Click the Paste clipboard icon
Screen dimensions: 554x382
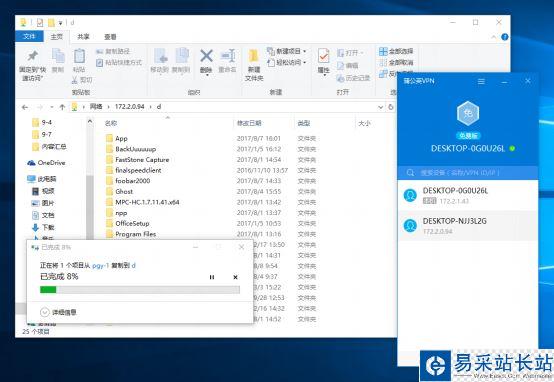click(79, 56)
